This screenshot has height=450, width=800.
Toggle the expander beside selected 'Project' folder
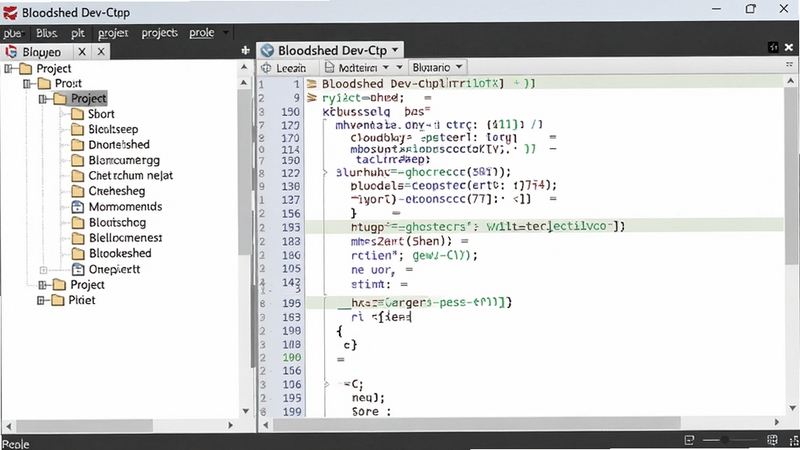43,99
